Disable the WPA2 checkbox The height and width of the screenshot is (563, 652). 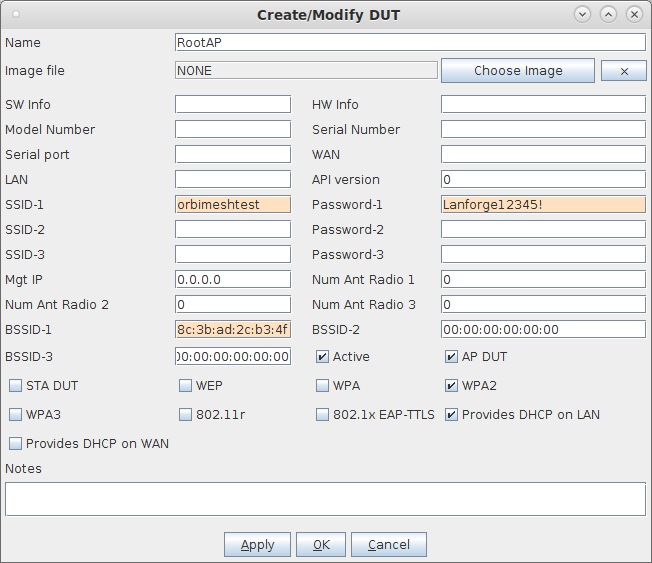tap(452, 386)
